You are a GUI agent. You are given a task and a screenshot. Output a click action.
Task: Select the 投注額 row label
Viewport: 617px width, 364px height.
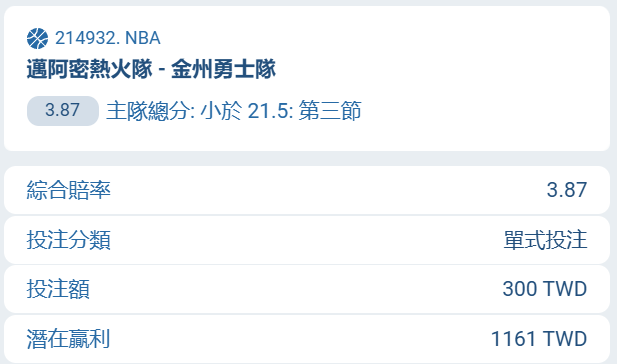click(58, 289)
